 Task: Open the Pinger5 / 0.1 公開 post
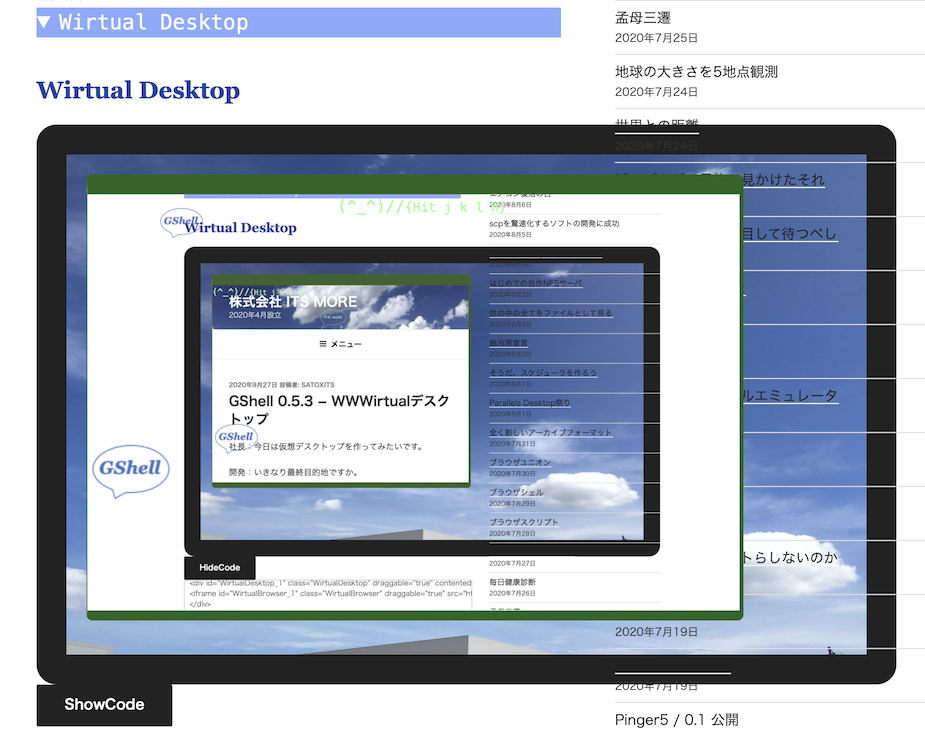tap(676, 719)
